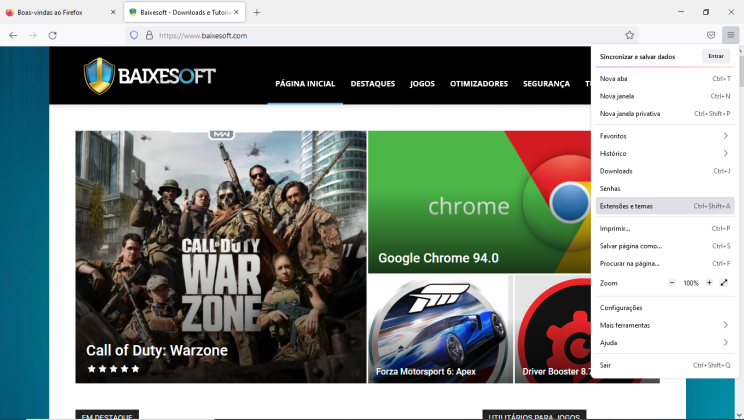This screenshot has height=420, width=744.
Task: Reset zoom by clicking 100%
Action: coord(690,283)
